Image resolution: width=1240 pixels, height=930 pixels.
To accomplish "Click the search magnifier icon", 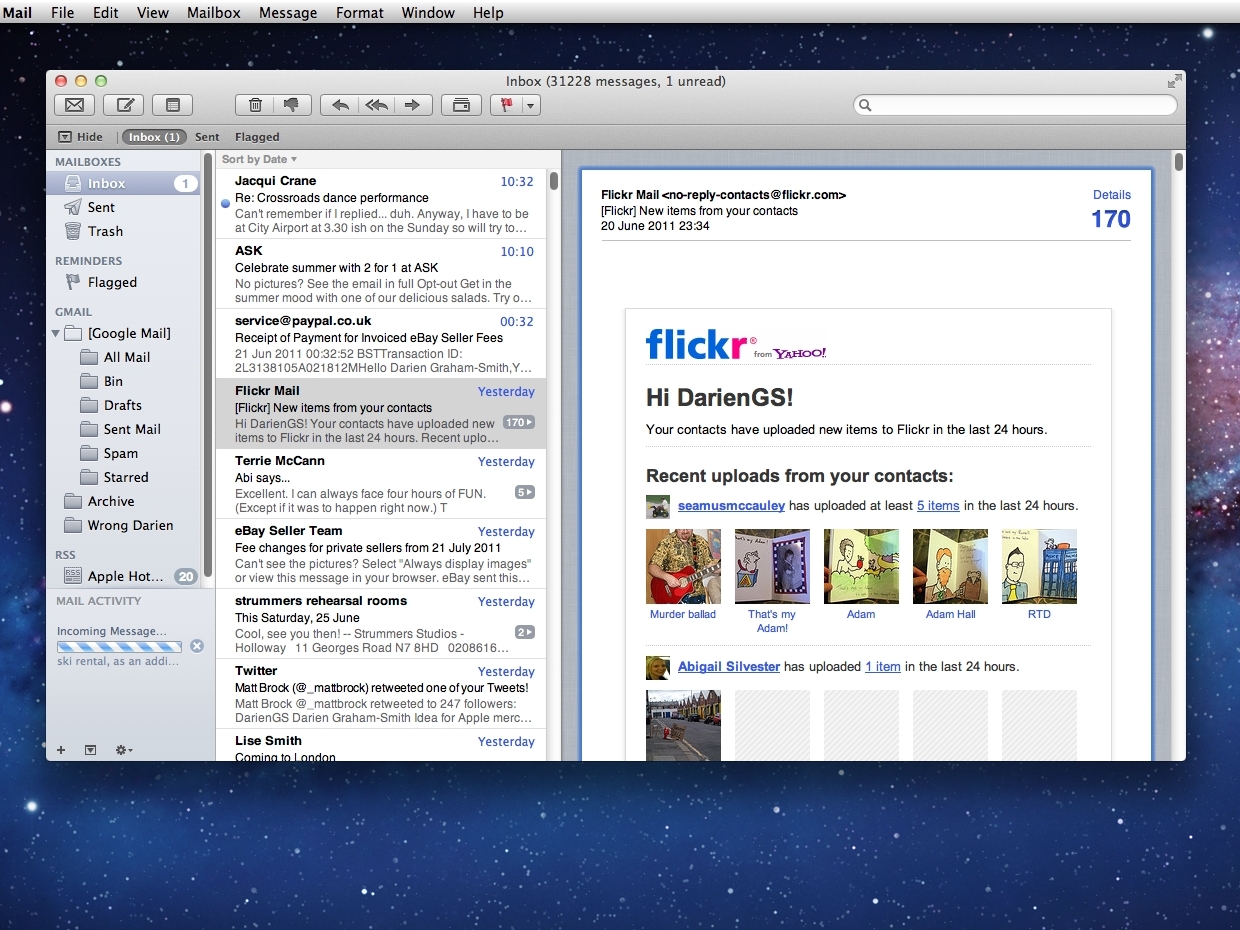I will coord(866,105).
